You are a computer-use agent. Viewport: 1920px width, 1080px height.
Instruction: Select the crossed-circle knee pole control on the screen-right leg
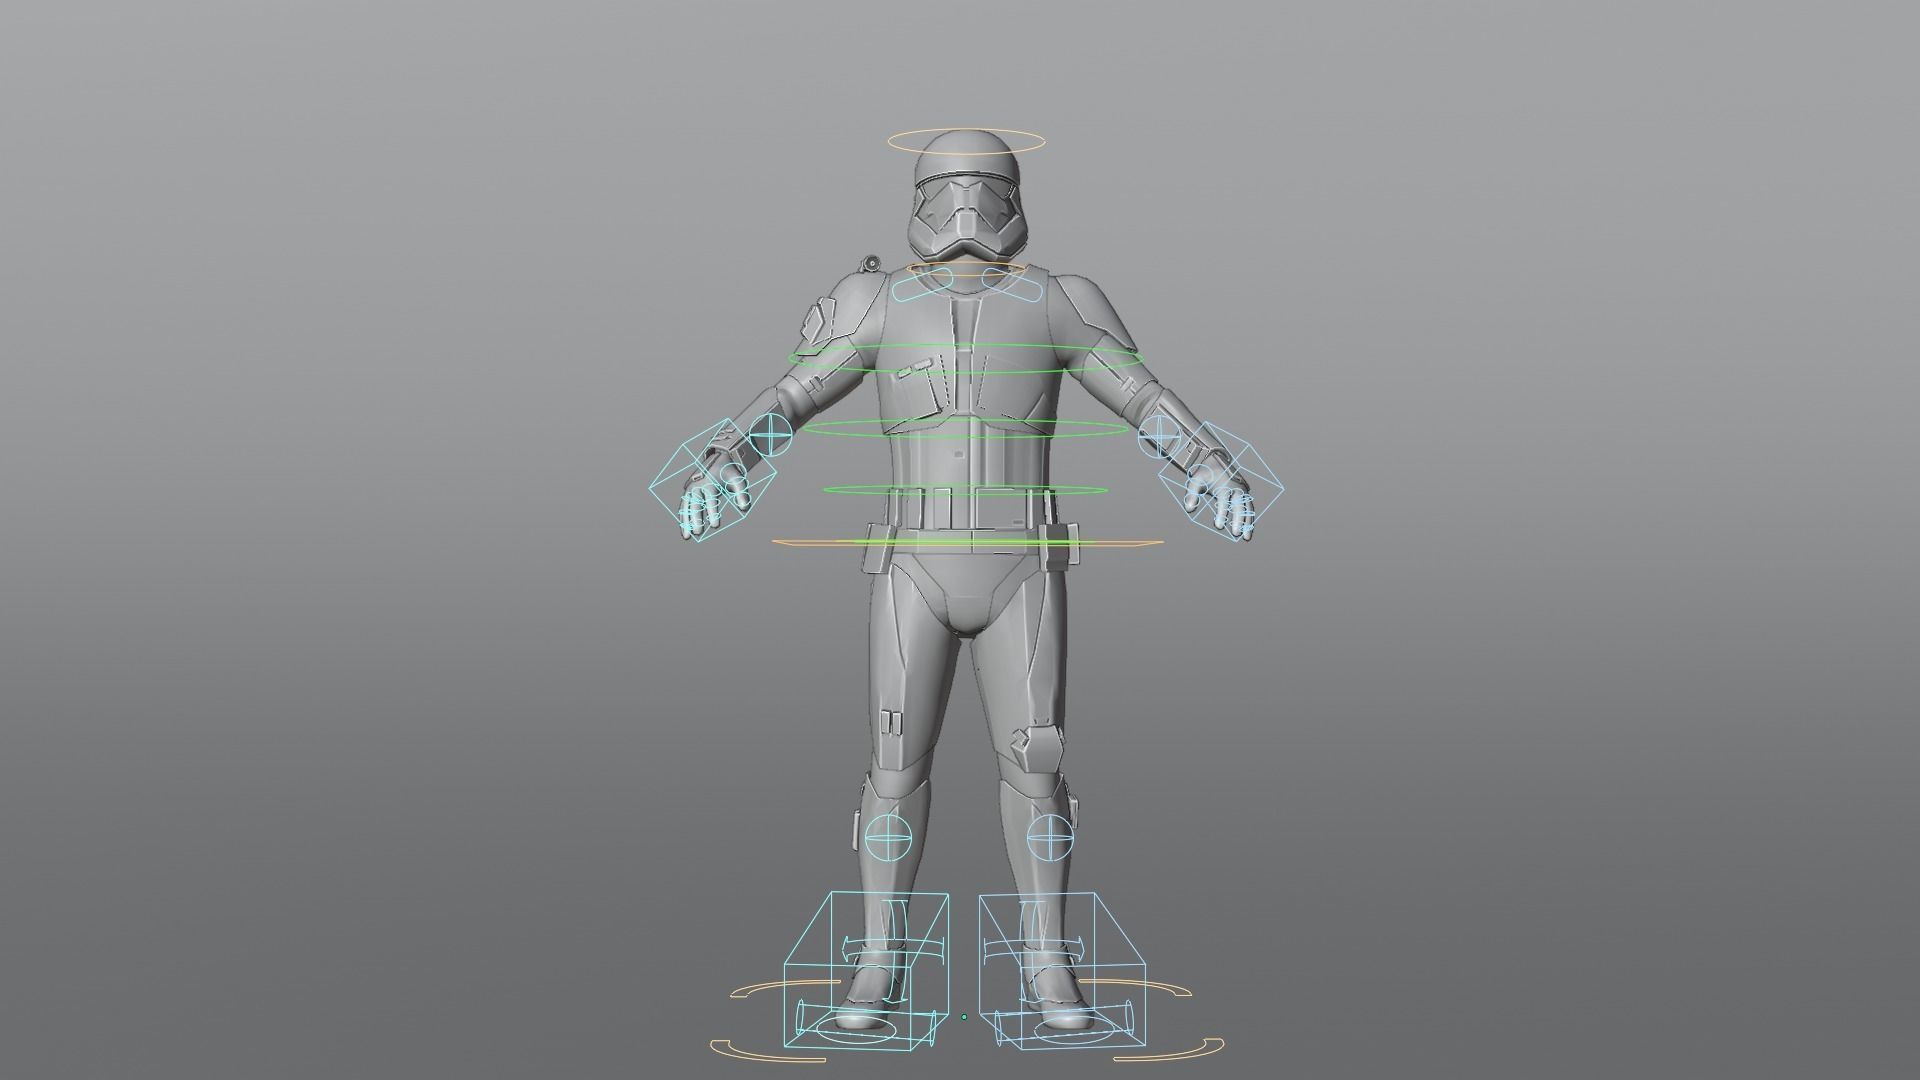click(x=1049, y=837)
